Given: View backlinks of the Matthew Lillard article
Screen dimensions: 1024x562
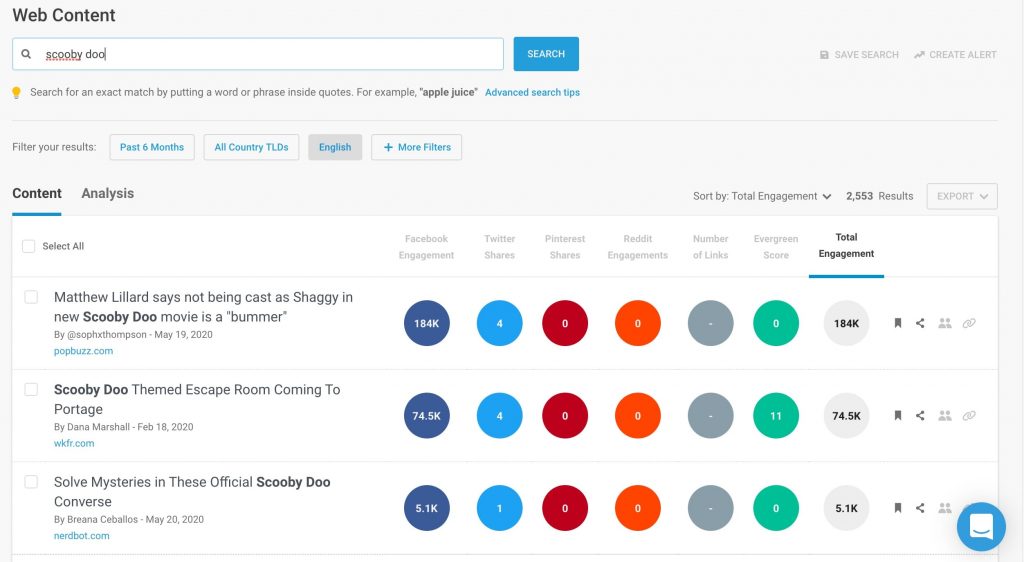Looking at the screenshot, I should click(x=969, y=323).
